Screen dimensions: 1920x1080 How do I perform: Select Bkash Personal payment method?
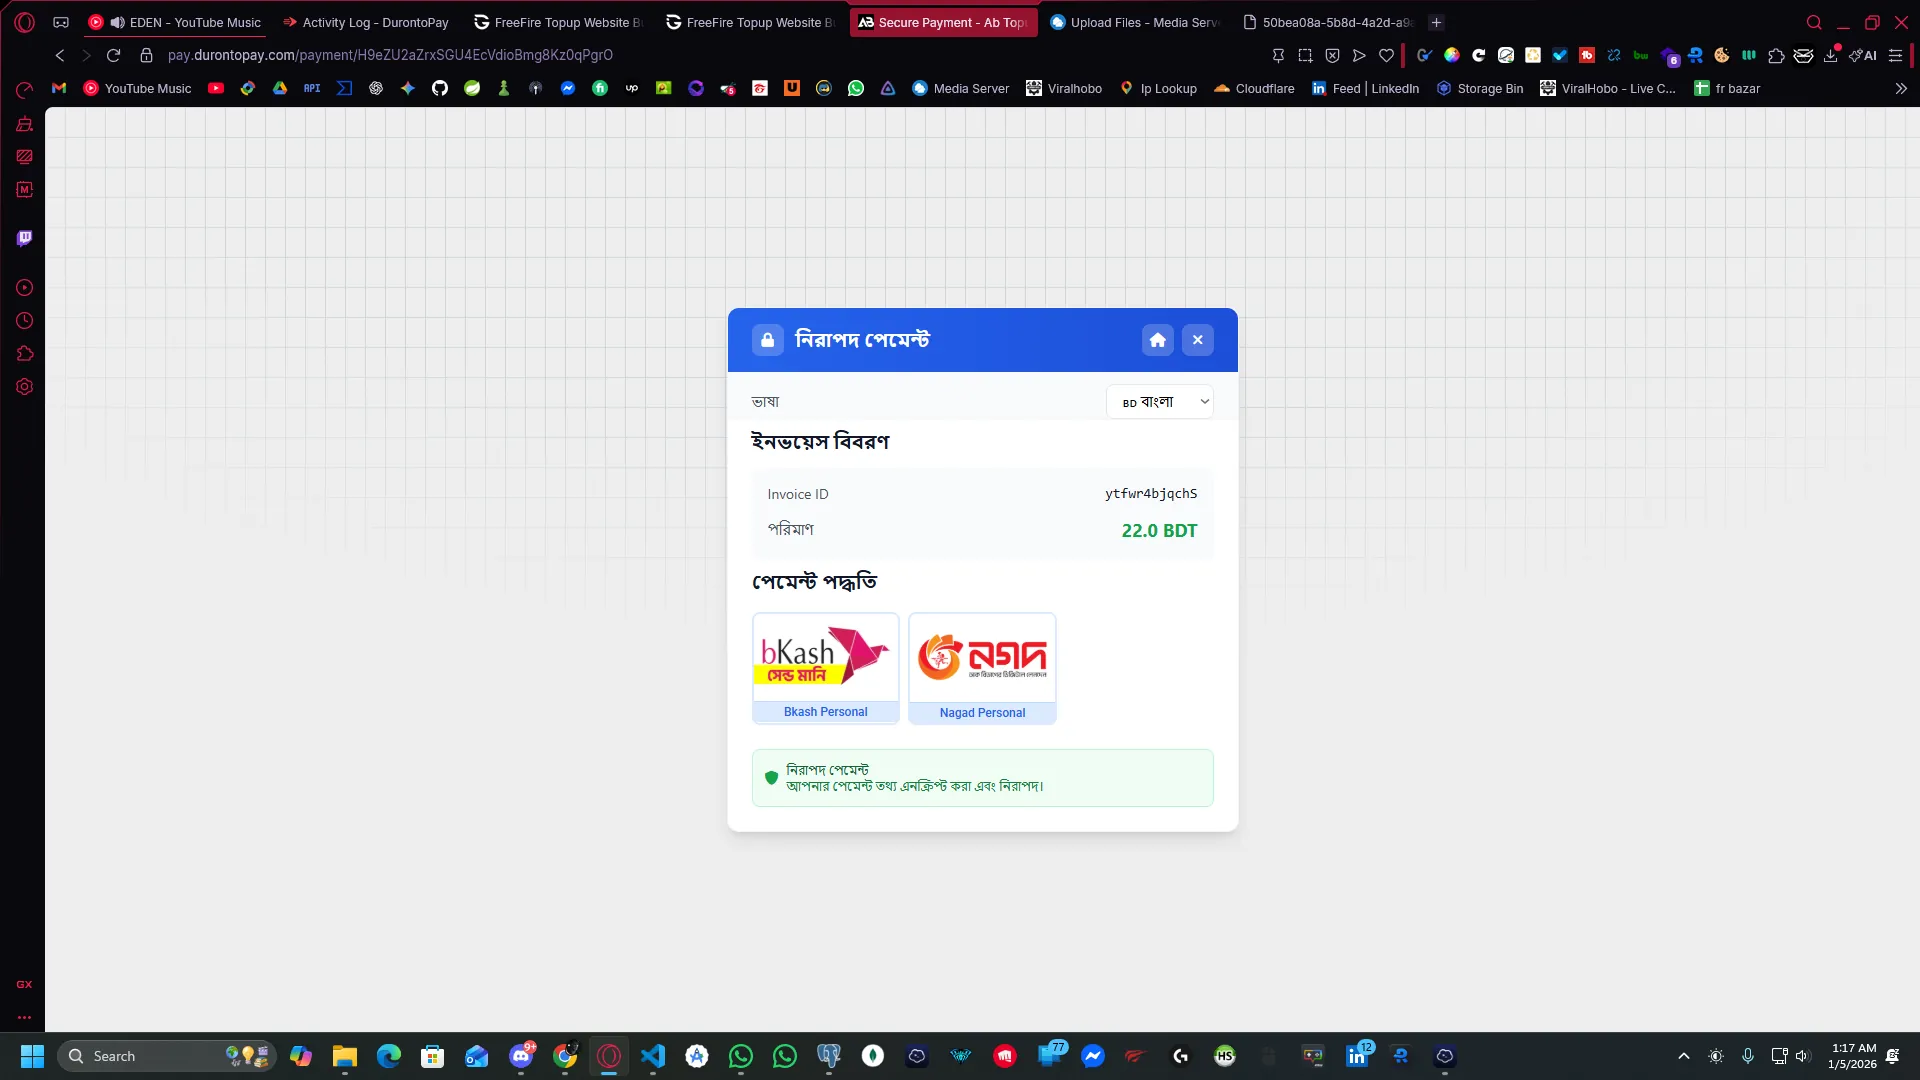(x=825, y=667)
